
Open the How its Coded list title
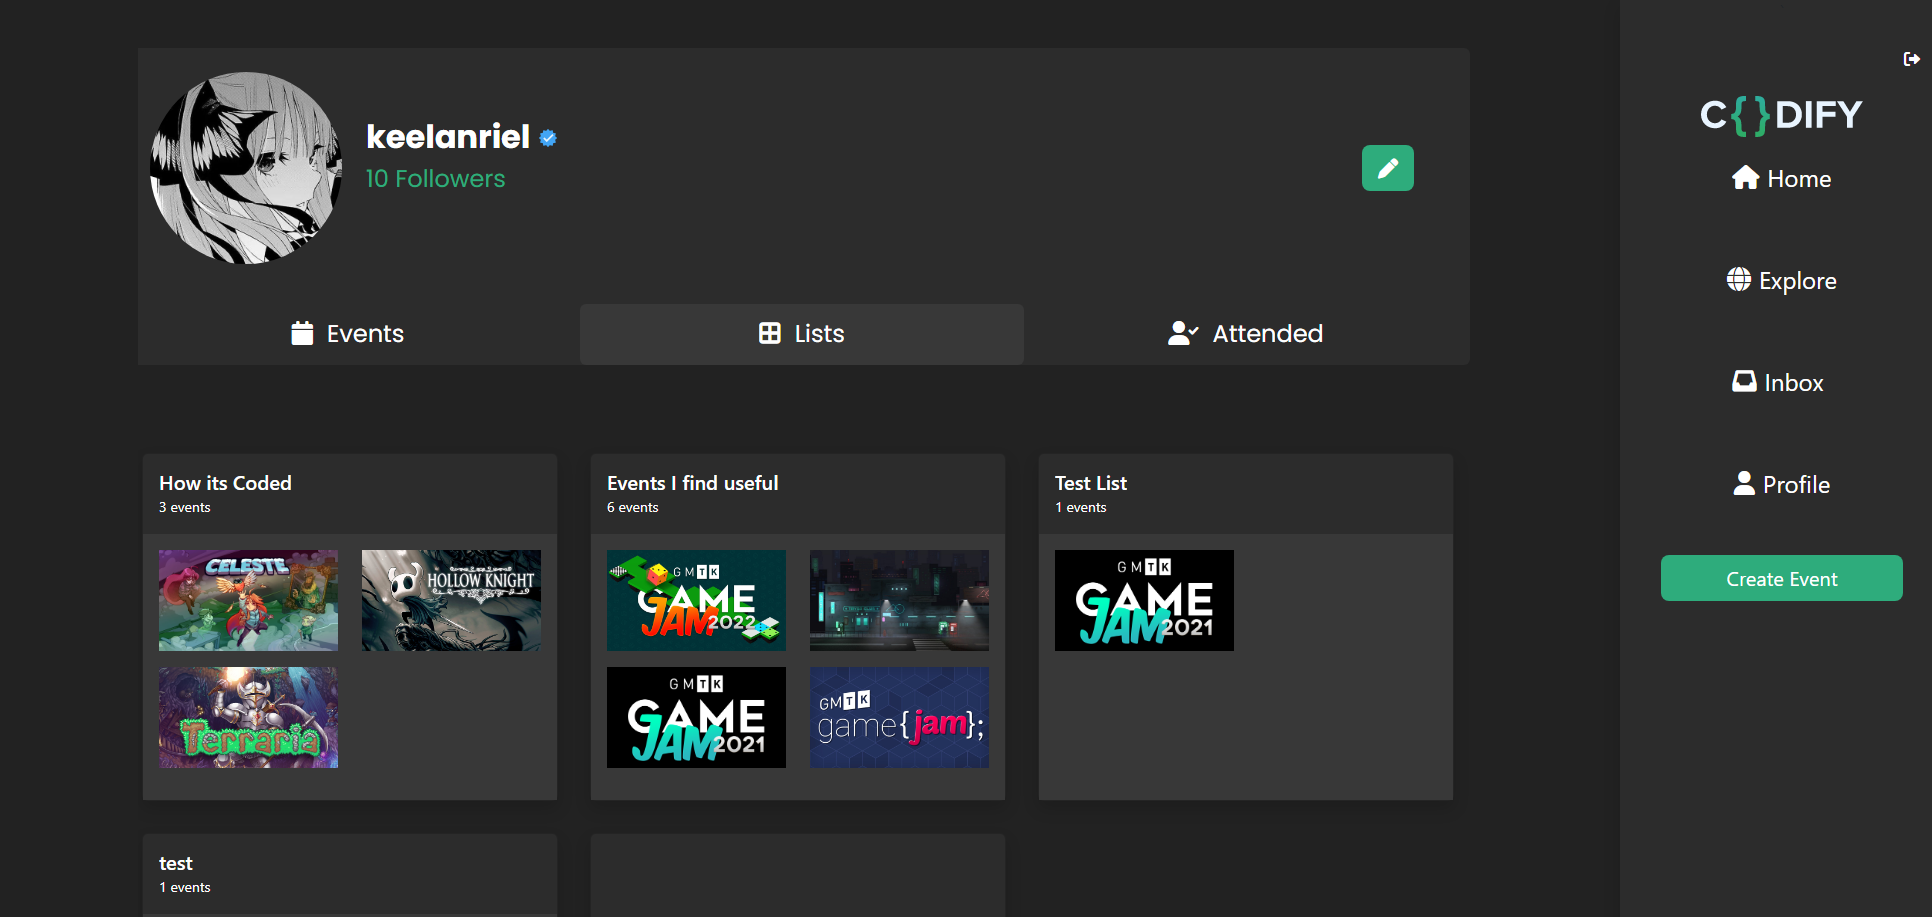(x=225, y=483)
